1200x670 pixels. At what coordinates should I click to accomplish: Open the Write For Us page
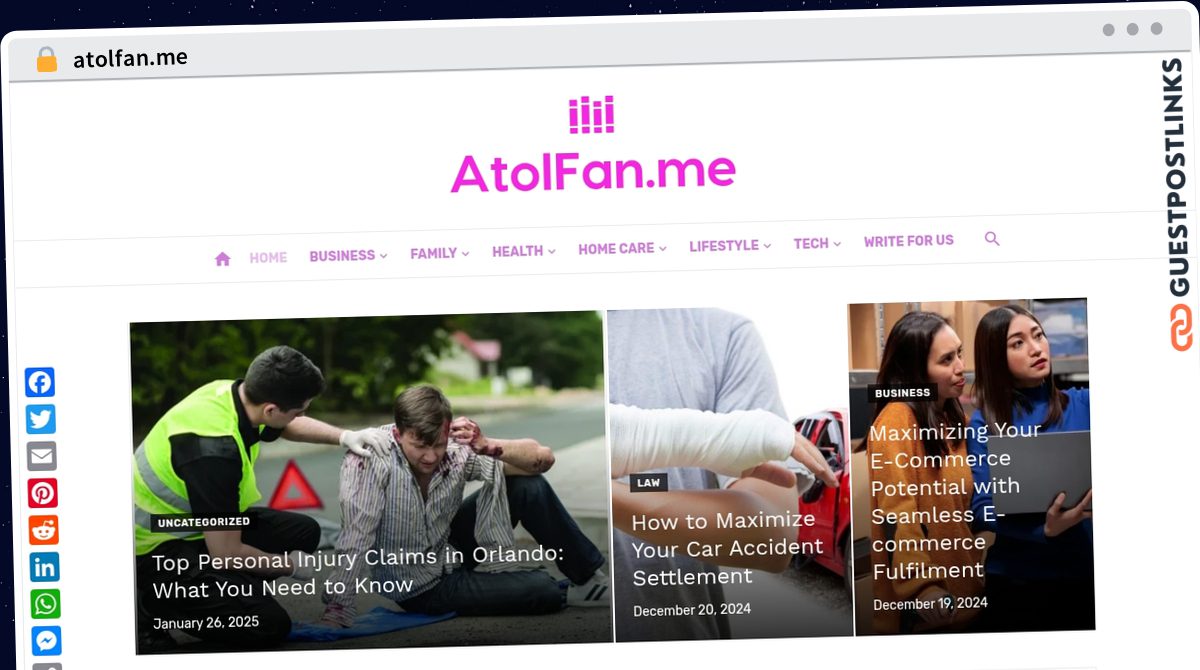(x=909, y=241)
